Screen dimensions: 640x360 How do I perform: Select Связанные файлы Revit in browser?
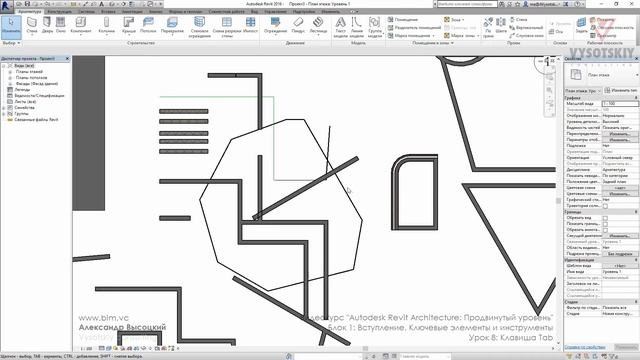[36, 120]
